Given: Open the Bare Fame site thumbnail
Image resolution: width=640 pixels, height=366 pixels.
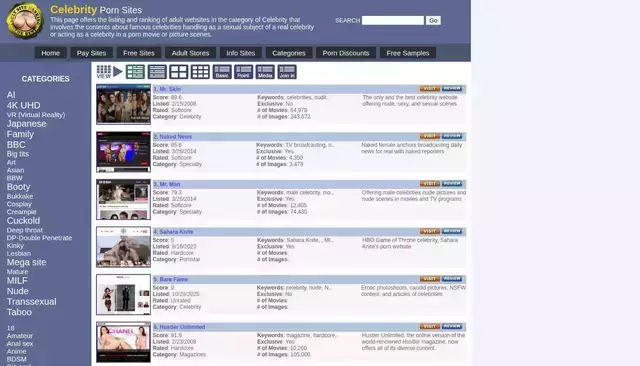Looking at the screenshot, I should pos(123,295).
